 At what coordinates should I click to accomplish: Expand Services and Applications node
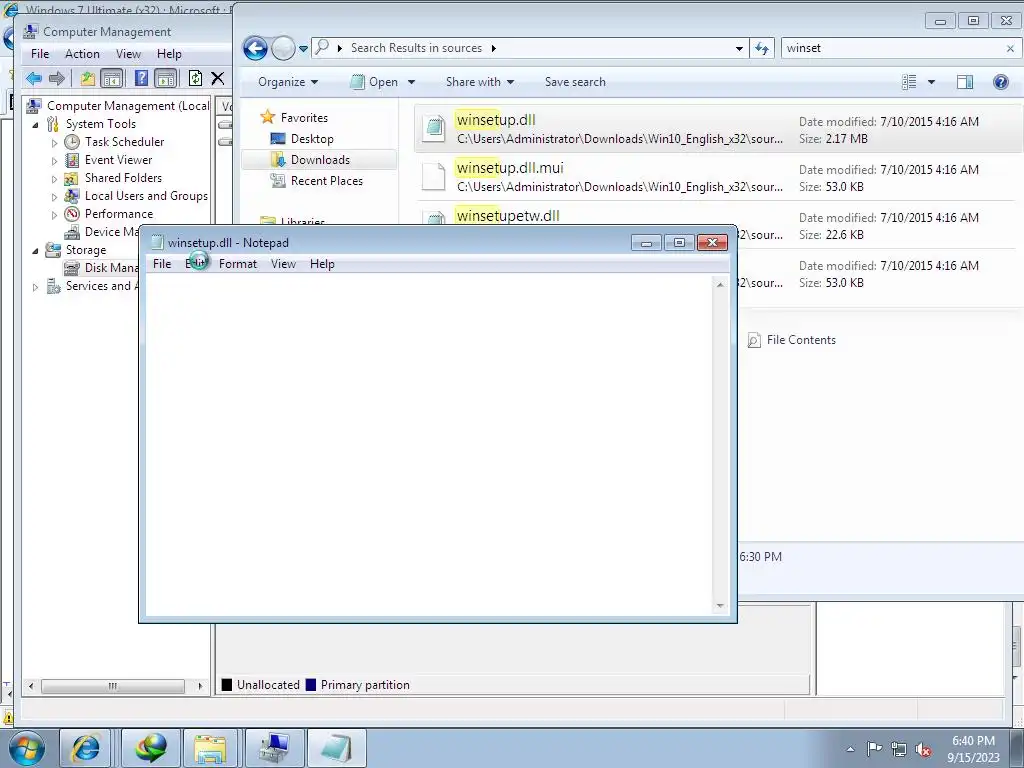click(x=35, y=287)
